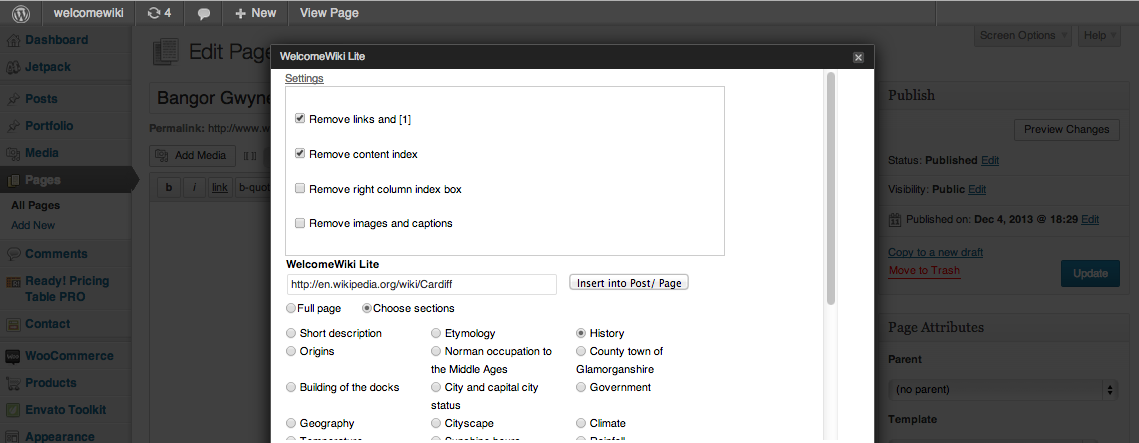The height and width of the screenshot is (443, 1139).
Task: Expand the Screen Options panel
Action: coord(1023,36)
